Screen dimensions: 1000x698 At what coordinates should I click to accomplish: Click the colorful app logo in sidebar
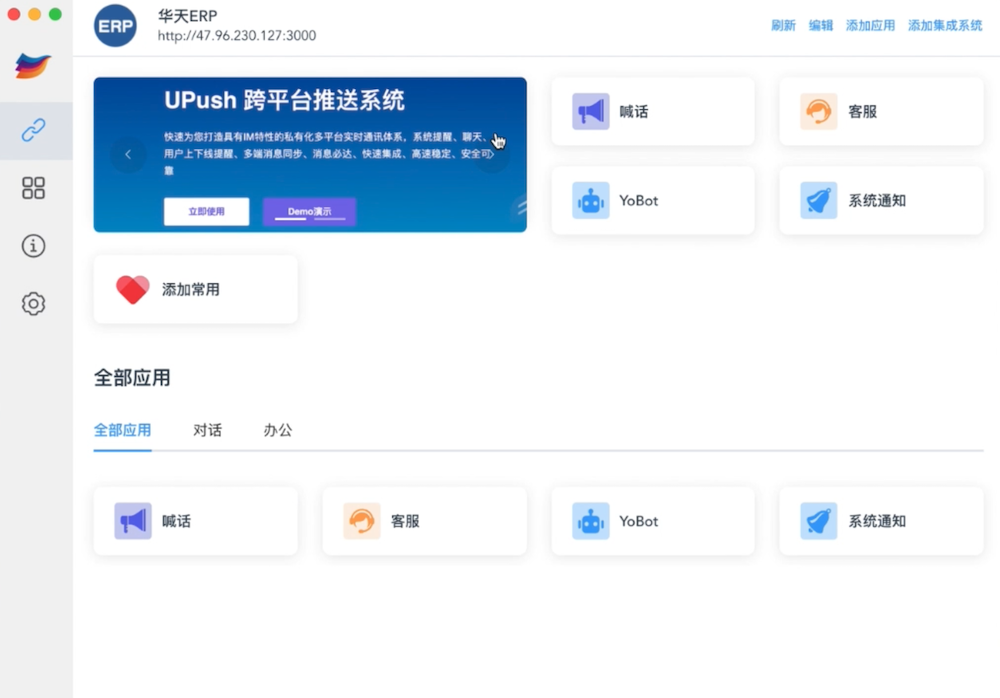(x=33, y=66)
